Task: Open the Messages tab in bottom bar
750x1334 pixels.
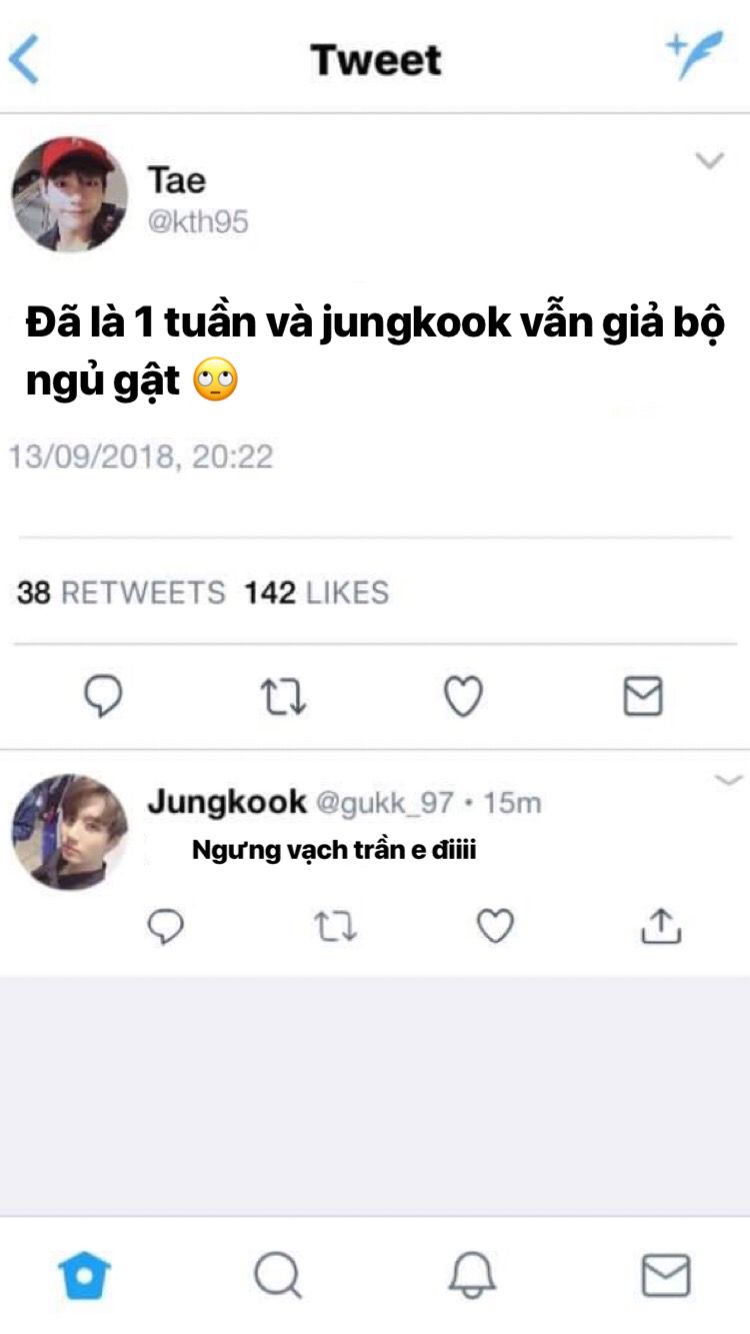Action: click(x=665, y=1276)
